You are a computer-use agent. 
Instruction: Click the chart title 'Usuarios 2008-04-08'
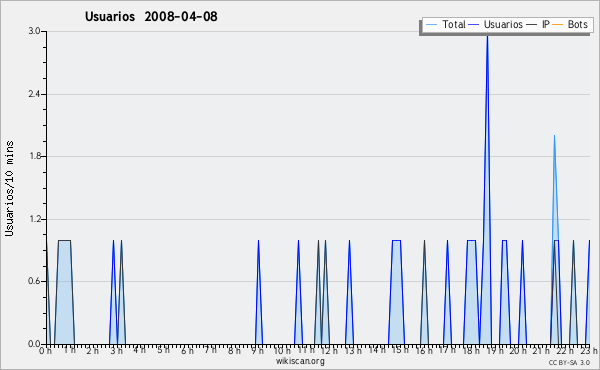(x=151, y=16)
